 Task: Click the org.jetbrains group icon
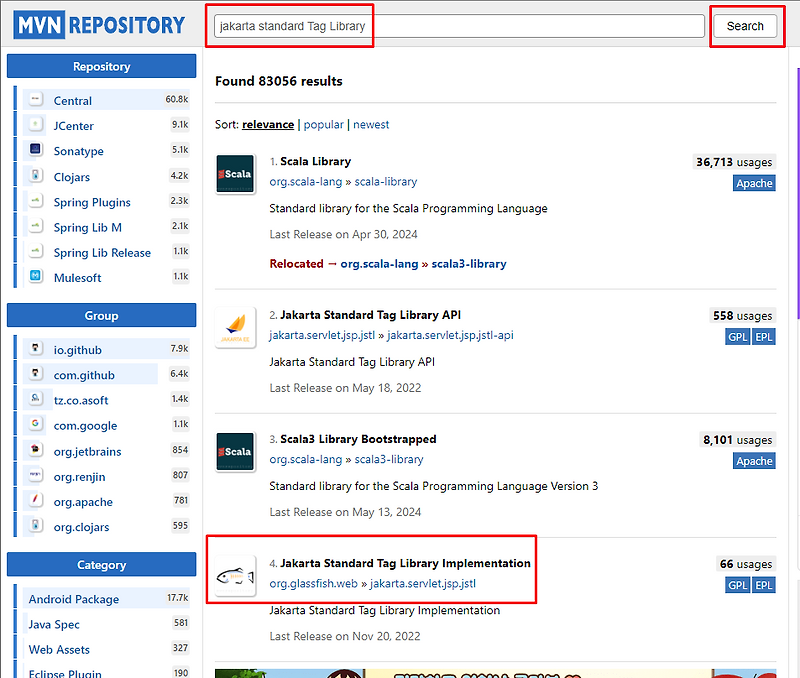[x=35, y=450]
